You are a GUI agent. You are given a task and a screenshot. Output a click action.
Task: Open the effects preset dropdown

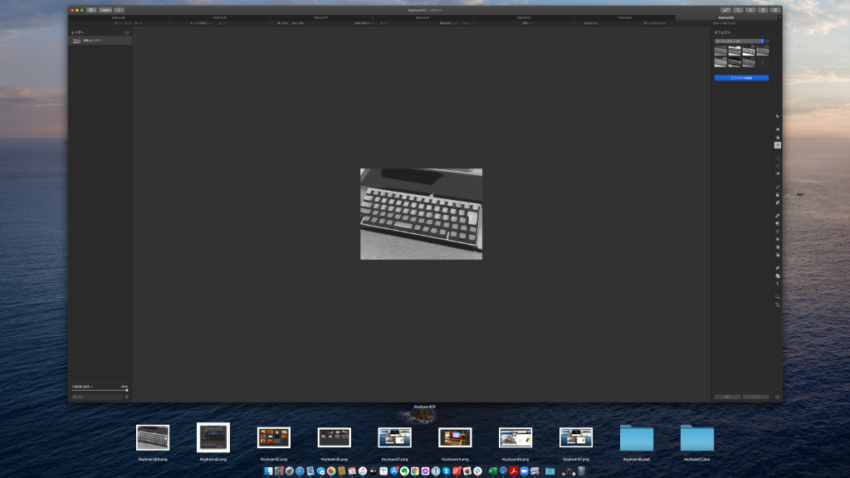(740, 41)
